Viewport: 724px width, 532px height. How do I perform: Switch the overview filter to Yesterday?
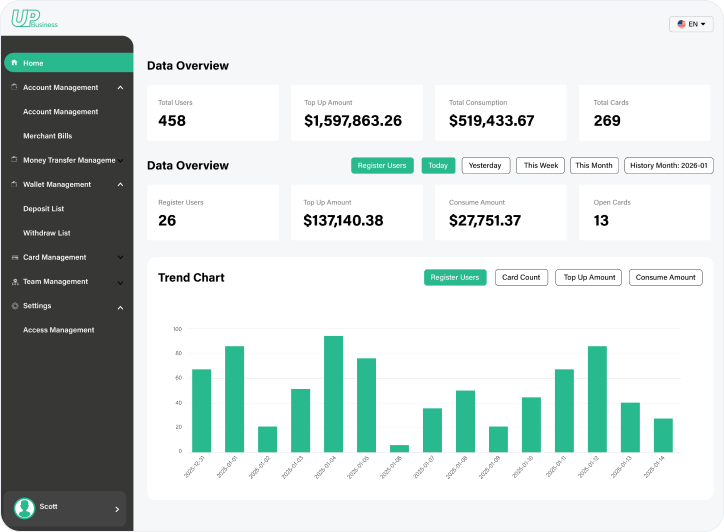click(x=486, y=166)
